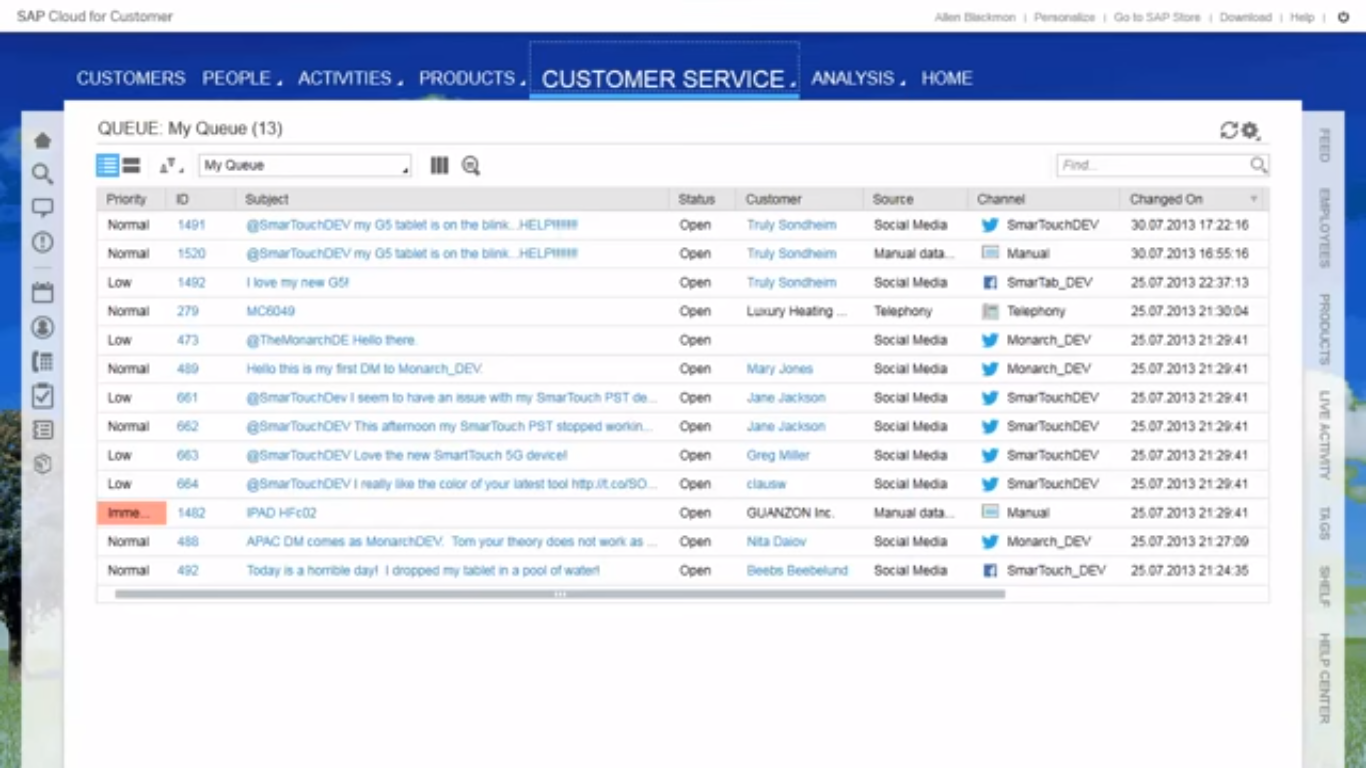Click the Twitter icon in row 489
This screenshot has height=768, width=1366.
990,369
